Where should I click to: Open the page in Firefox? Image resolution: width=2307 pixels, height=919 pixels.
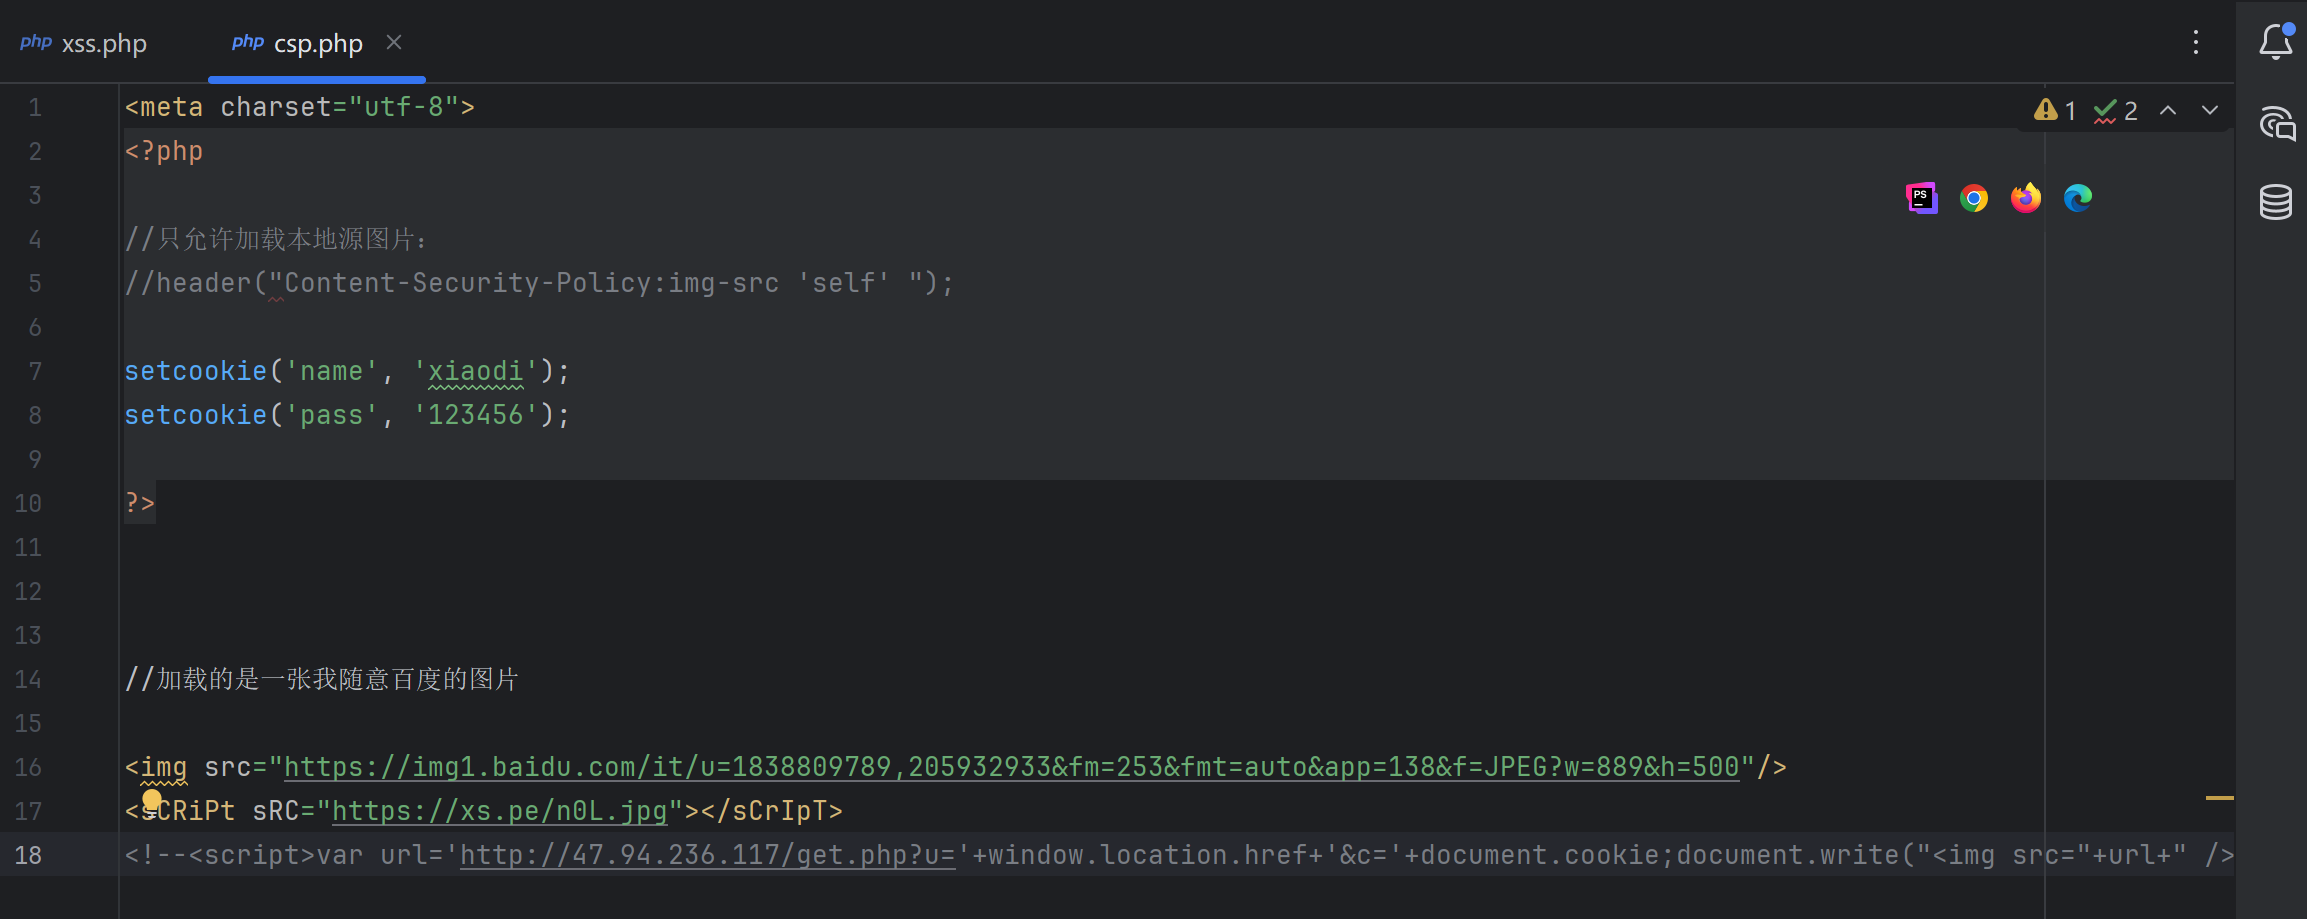click(2026, 198)
